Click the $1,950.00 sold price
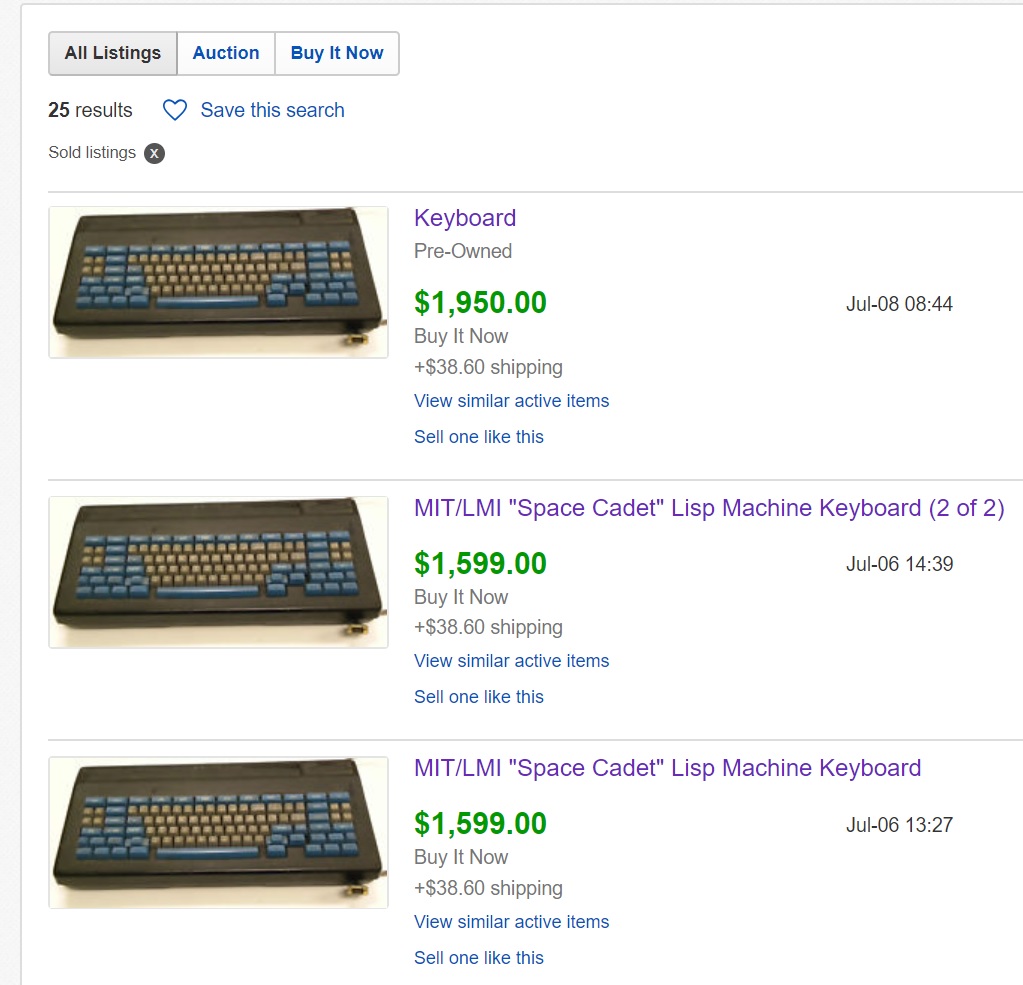Viewport: 1023px width, 985px height. (x=480, y=303)
